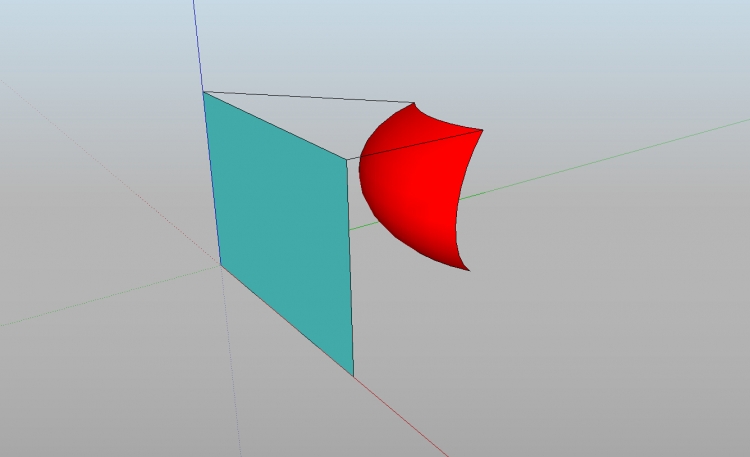Pick the top-right corner of teal face
This screenshot has height=457, width=750.
(x=347, y=159)
